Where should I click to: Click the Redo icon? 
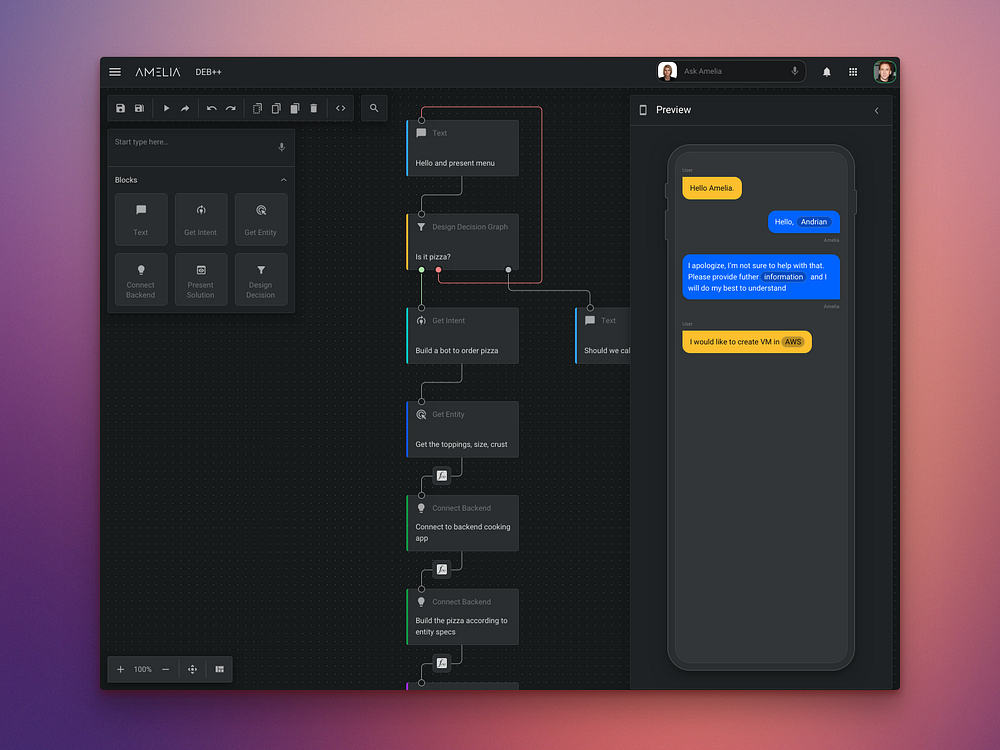[231, 108]
